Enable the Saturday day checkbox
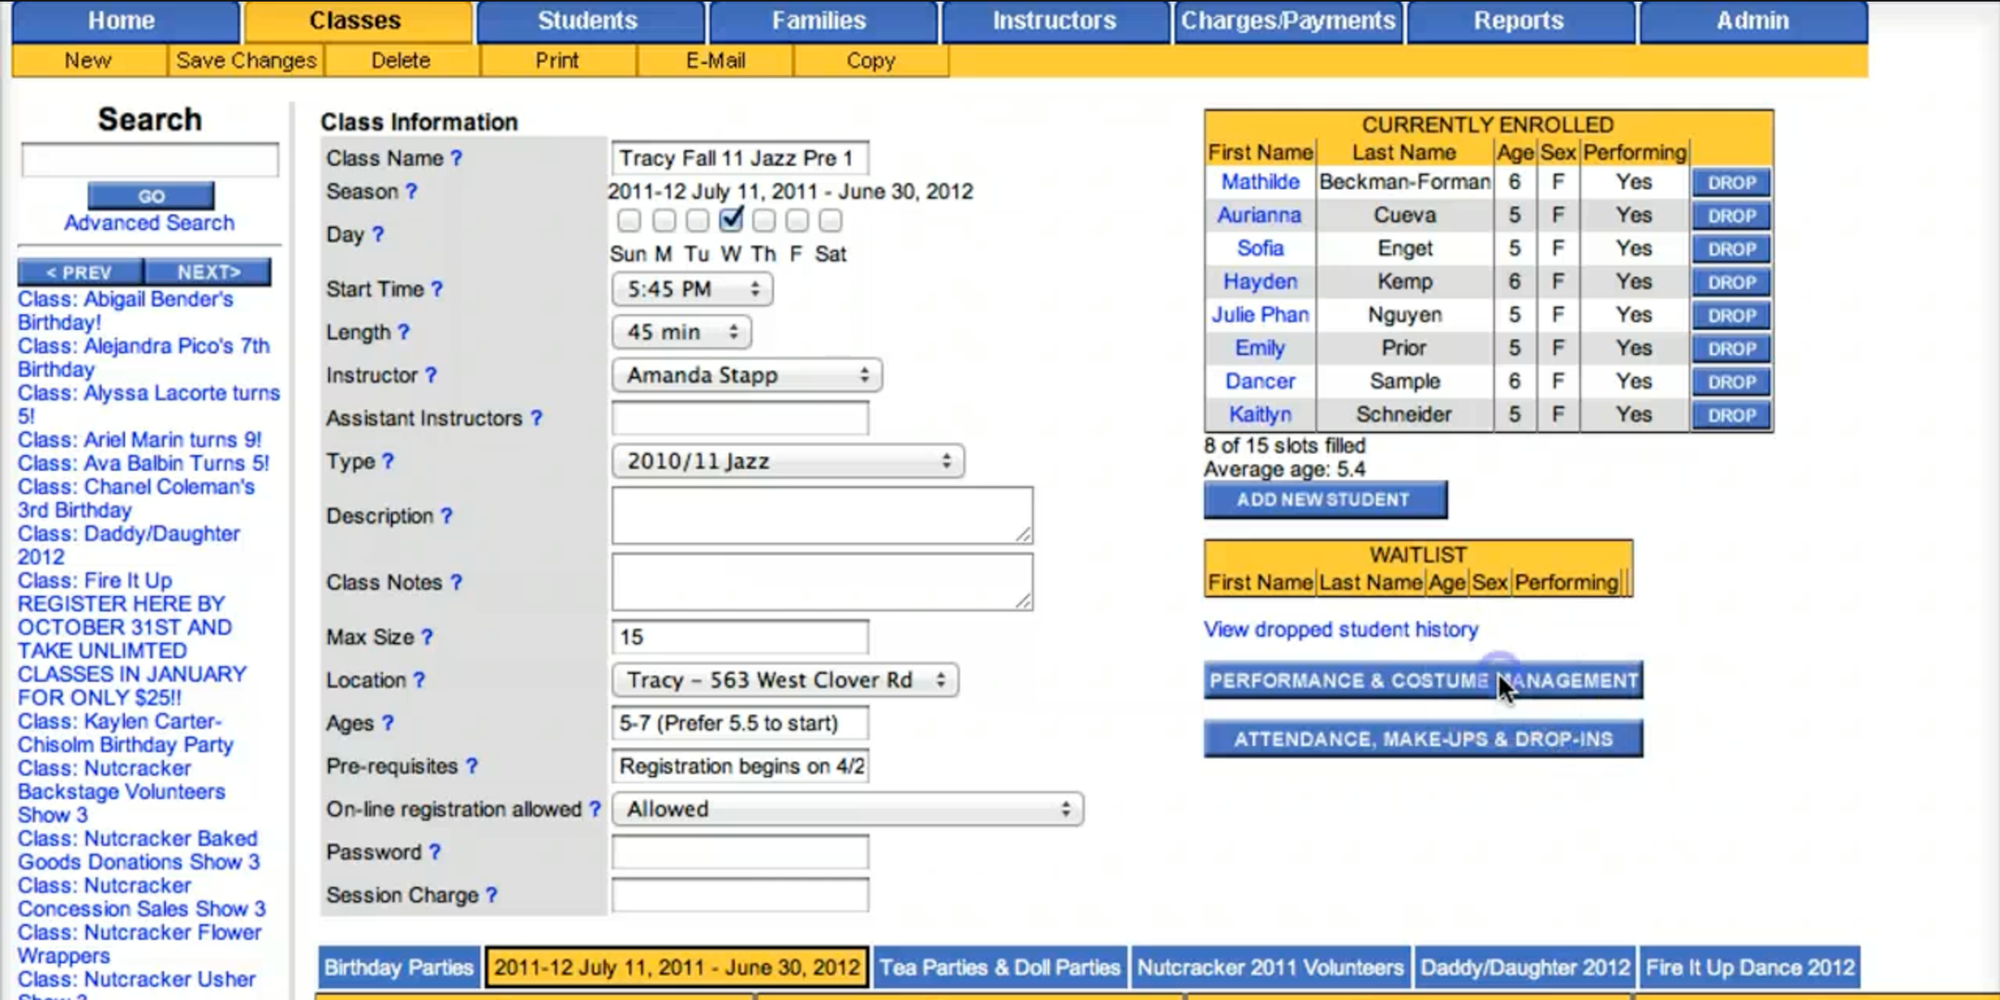The width and height of the screenshot is (2000, 1000). [827, 222]
